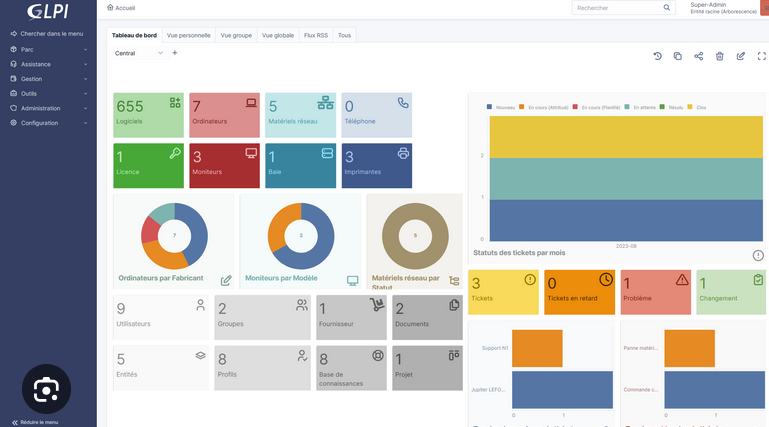Open the Accueil breadcrumb link
Viewport: 769px width, 427px height.
click(x=124, y=8)
